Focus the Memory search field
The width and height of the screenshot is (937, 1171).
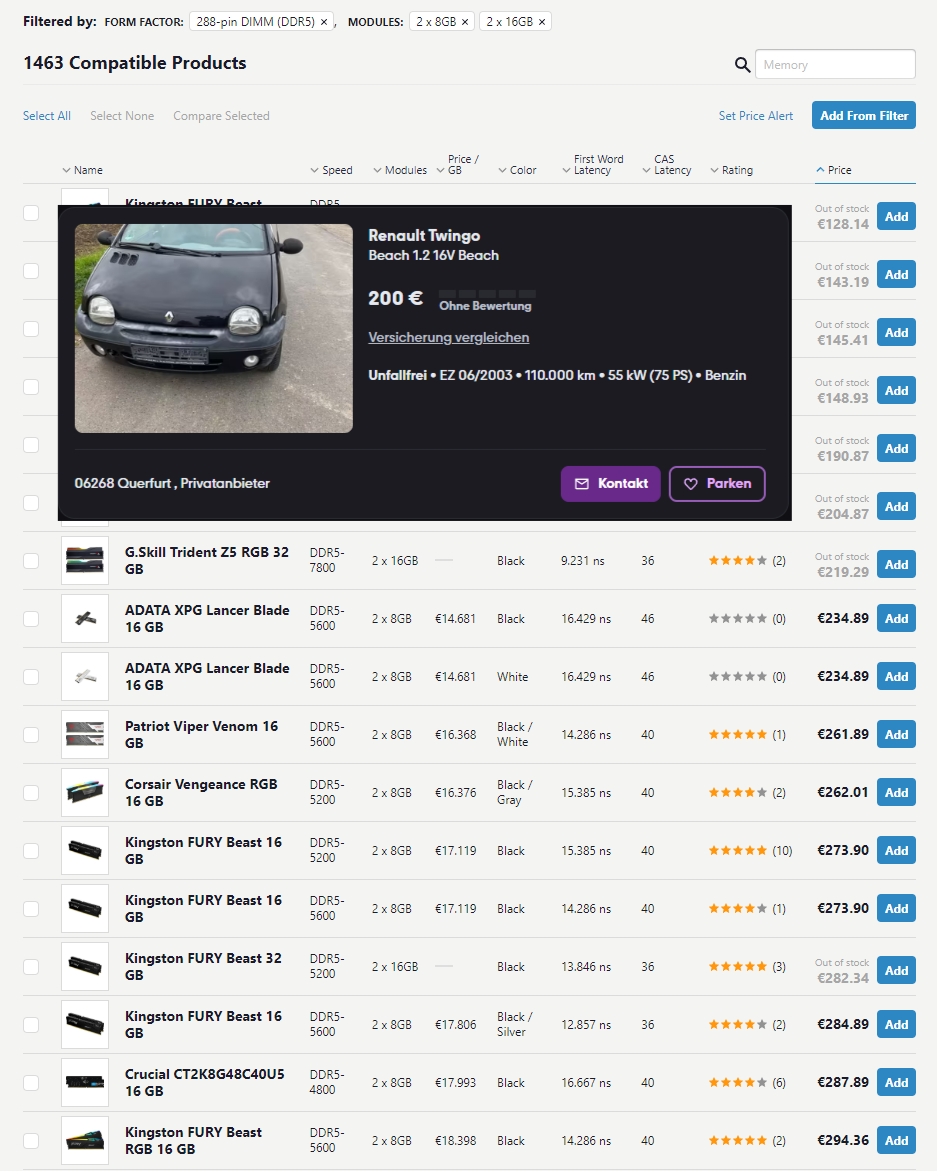835,65
